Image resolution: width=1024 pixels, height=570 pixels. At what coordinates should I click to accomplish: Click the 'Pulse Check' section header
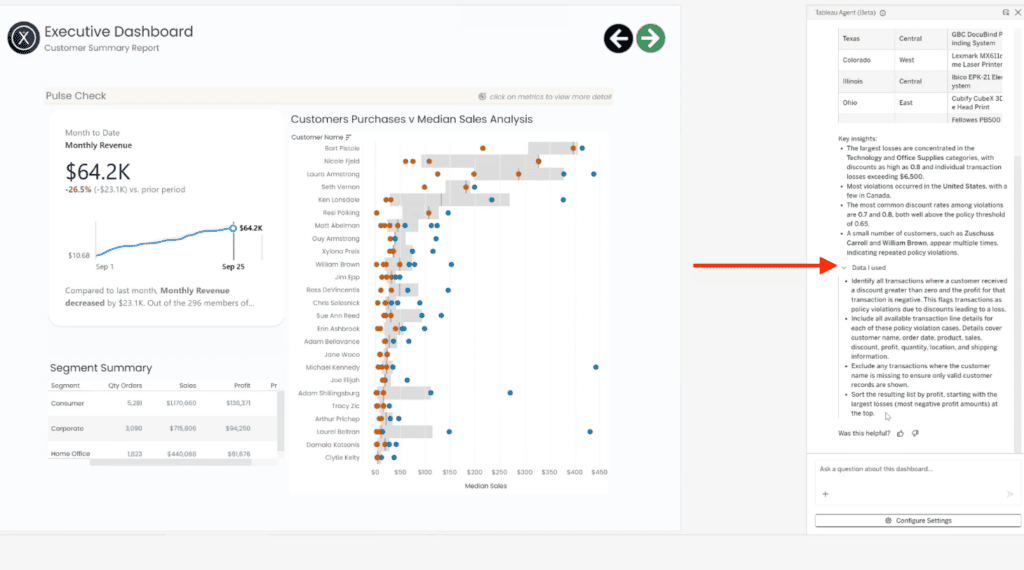click(76, 96)
